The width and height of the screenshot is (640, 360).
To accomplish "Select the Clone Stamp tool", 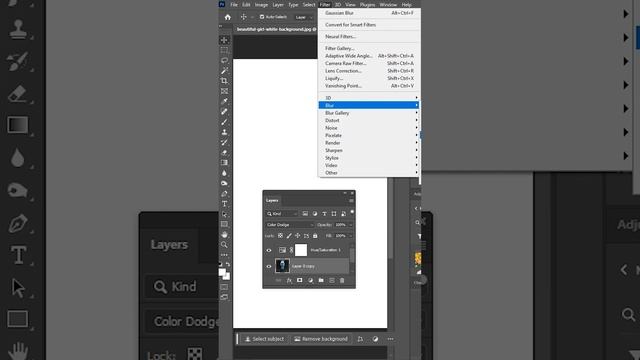I will pyautogui.click(x=224, y=132).
